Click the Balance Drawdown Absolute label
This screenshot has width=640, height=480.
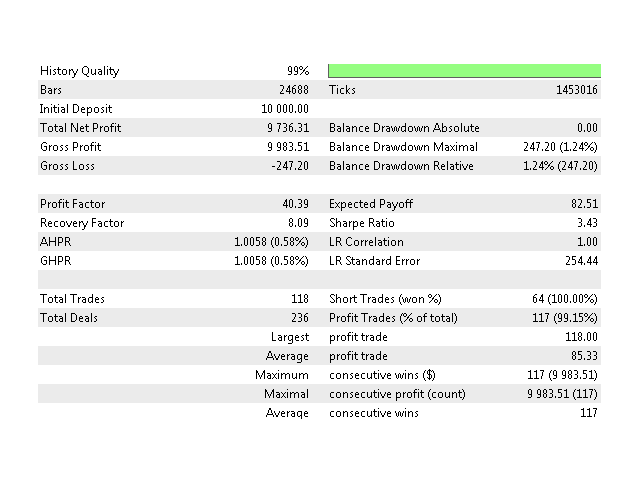[x=404, y=128]
